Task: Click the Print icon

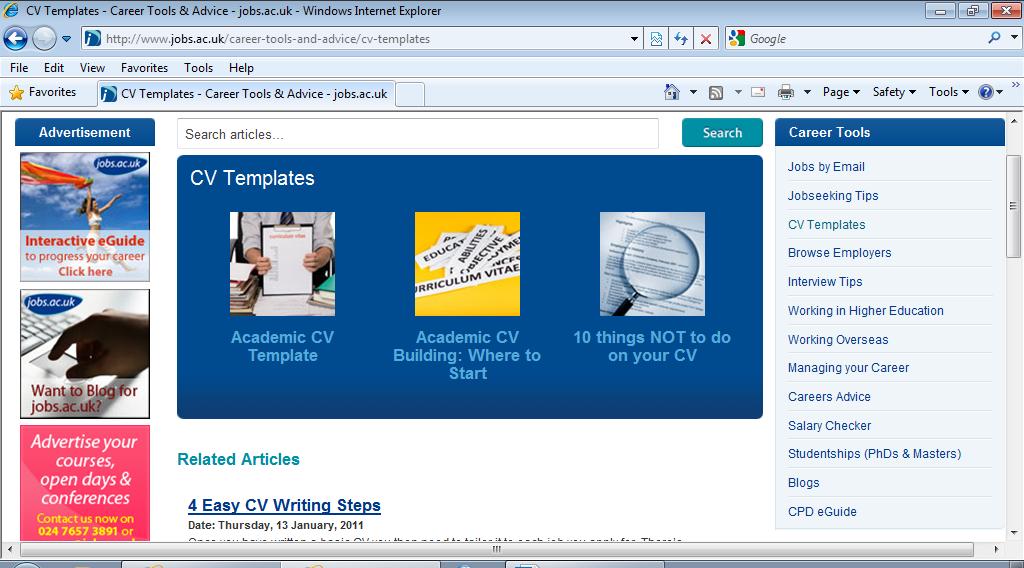Action: click(786, 92)
